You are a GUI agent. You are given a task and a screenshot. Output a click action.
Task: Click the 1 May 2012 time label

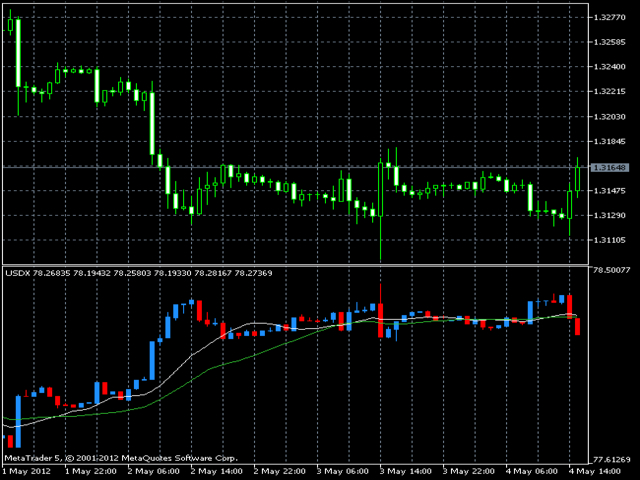(x=26, y=471)
